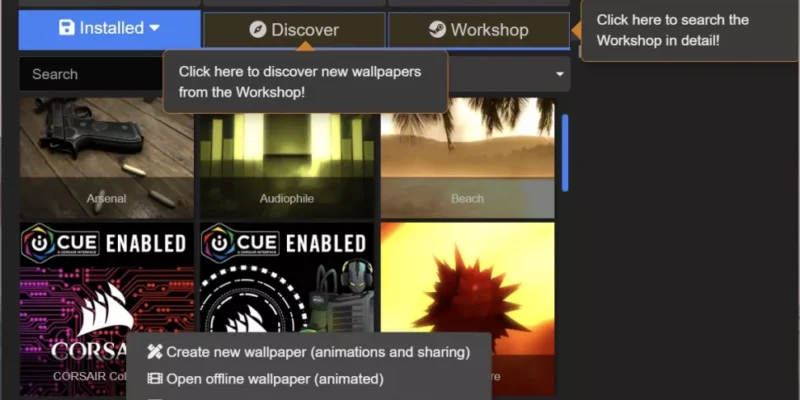Viewport: 800px width, 400px height.
Task: Select the Arsenal wallpaper thumbnail
Action: (106, 157)
